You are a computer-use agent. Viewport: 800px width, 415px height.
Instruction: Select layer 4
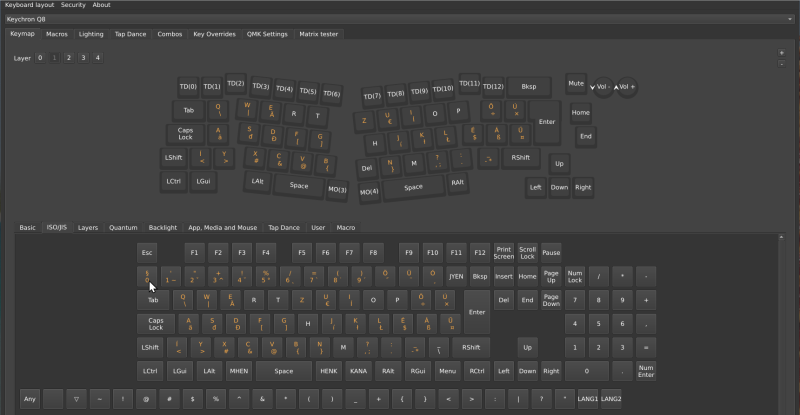(x=97, y=58)
